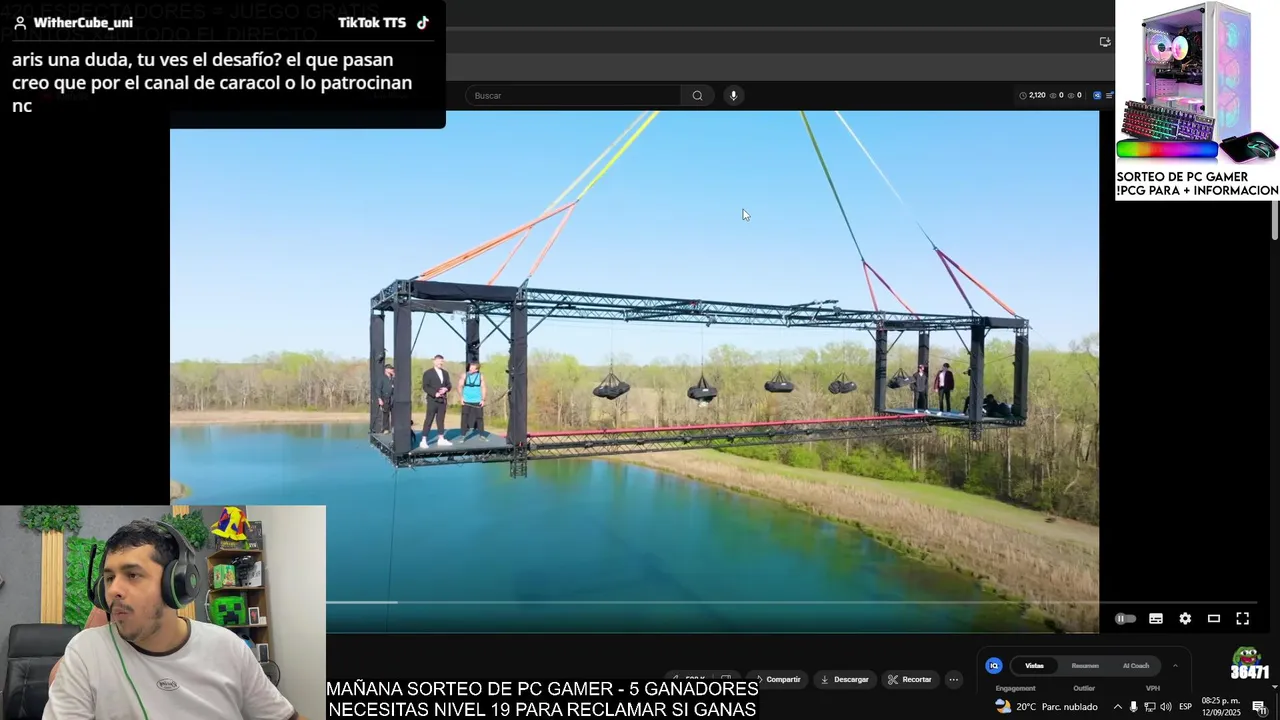The height and width of the screenshot is (720, 1280).
Task: Collapse the vidIQ panel chevron
Action: click(1175, 666)
